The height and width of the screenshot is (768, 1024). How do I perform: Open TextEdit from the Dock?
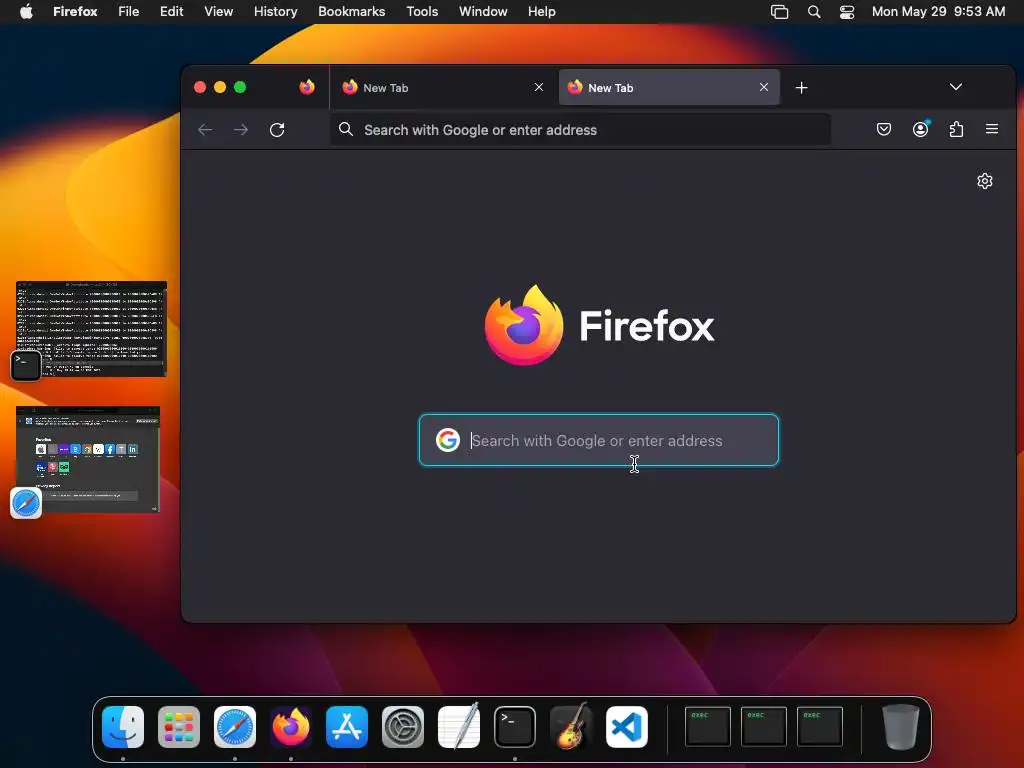[x=459, y=727]
